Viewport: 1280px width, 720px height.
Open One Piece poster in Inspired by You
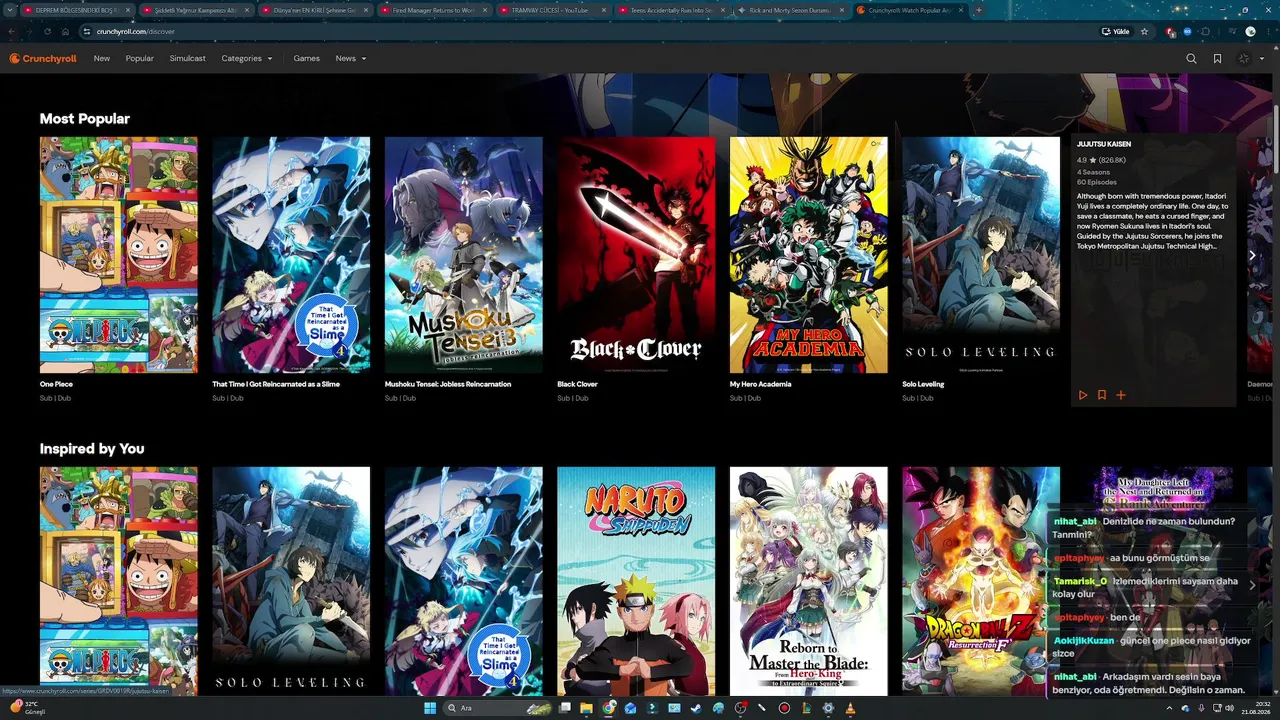(119, 581)
